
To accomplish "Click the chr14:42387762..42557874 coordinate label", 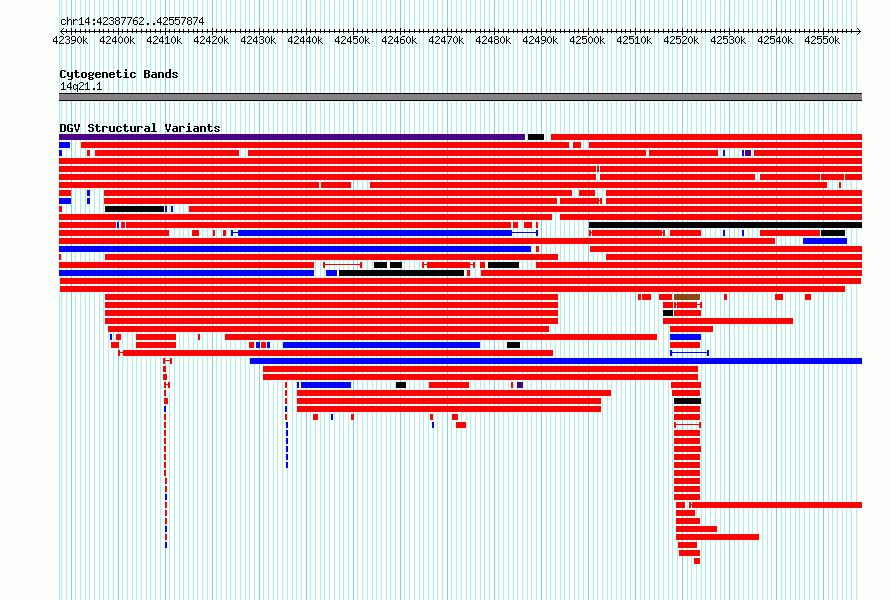I will 132,21.
